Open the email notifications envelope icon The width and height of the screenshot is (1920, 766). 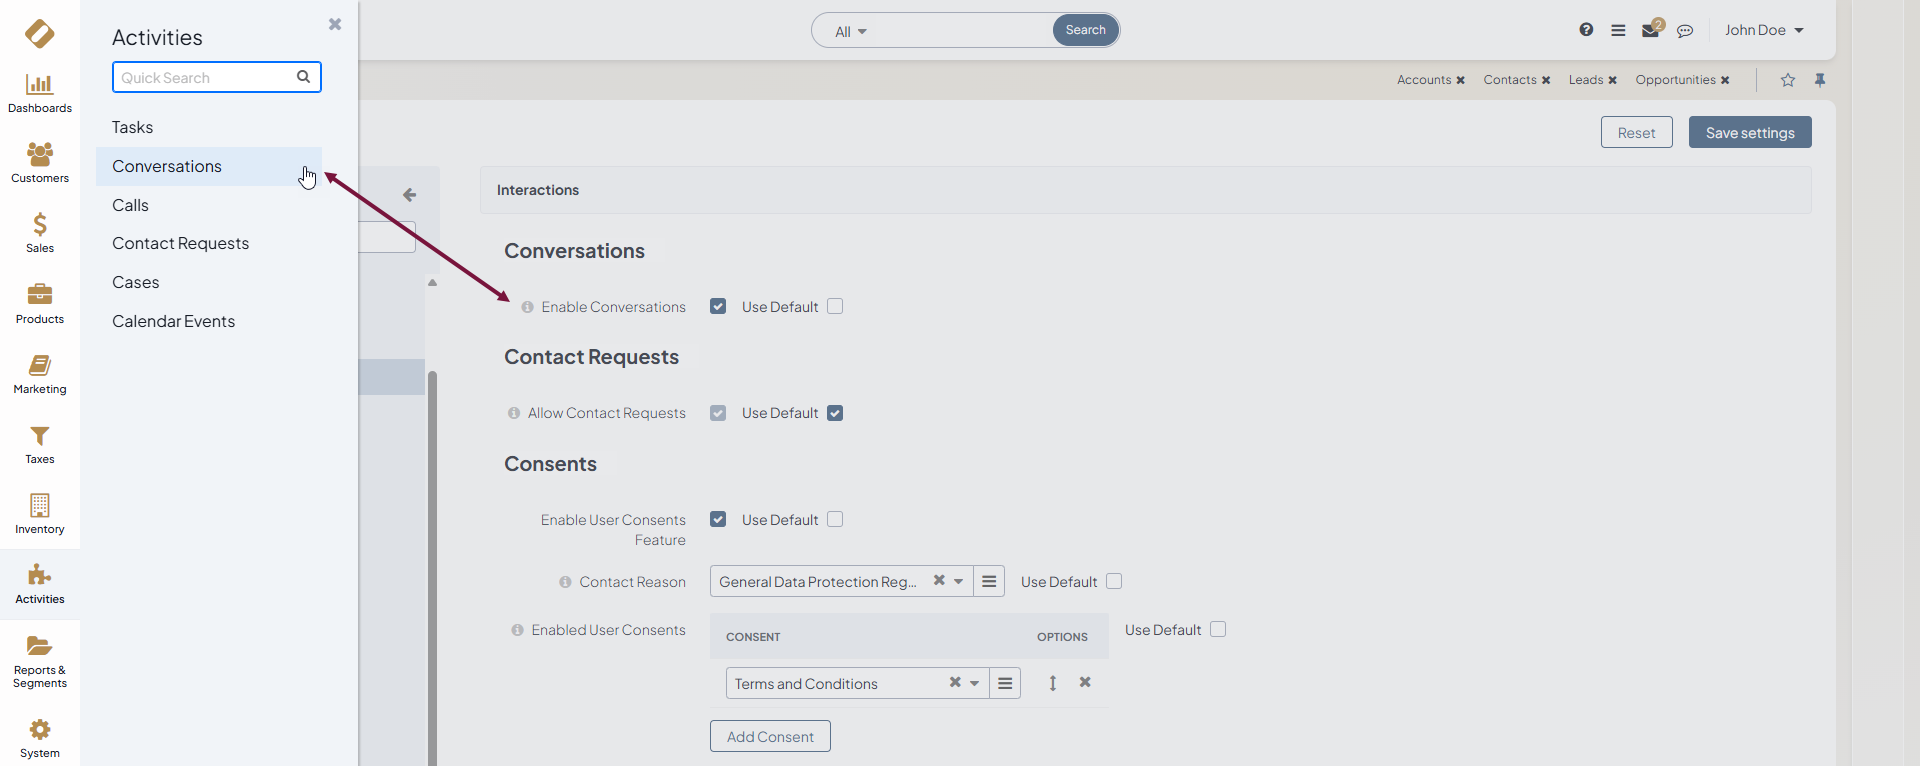1650,31
